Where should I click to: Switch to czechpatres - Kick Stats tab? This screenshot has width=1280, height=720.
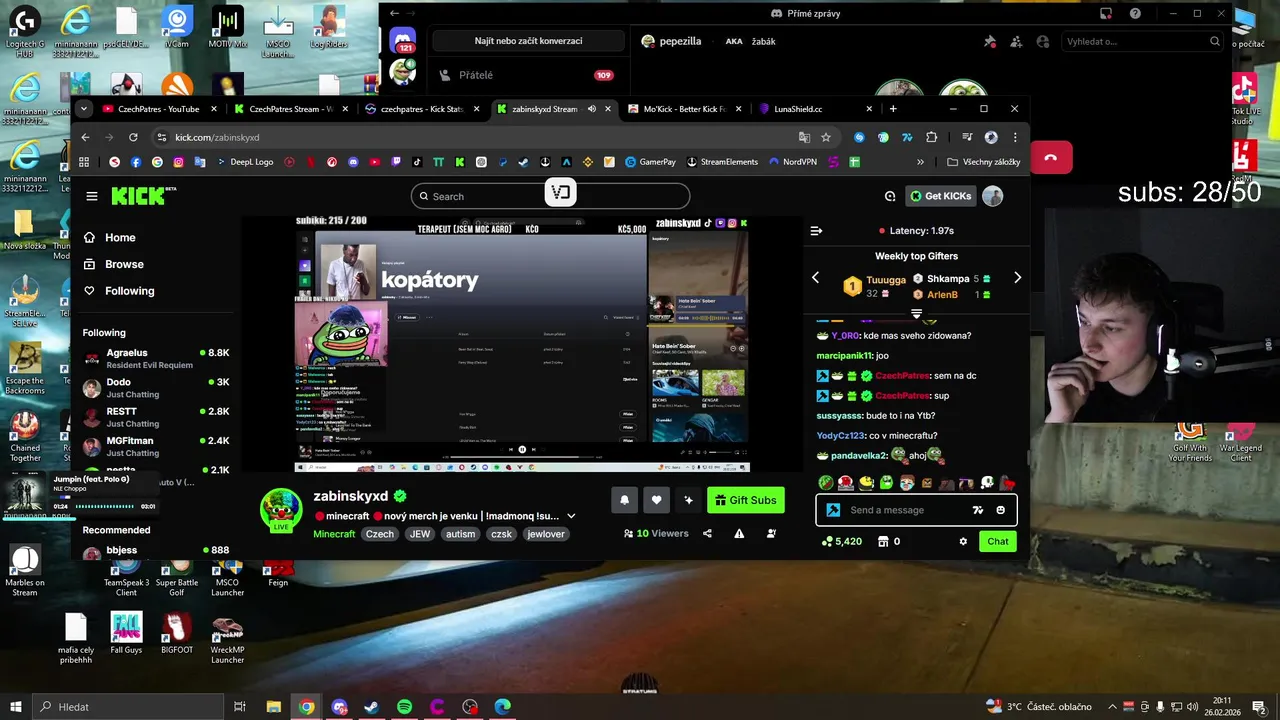click(422, 109)
